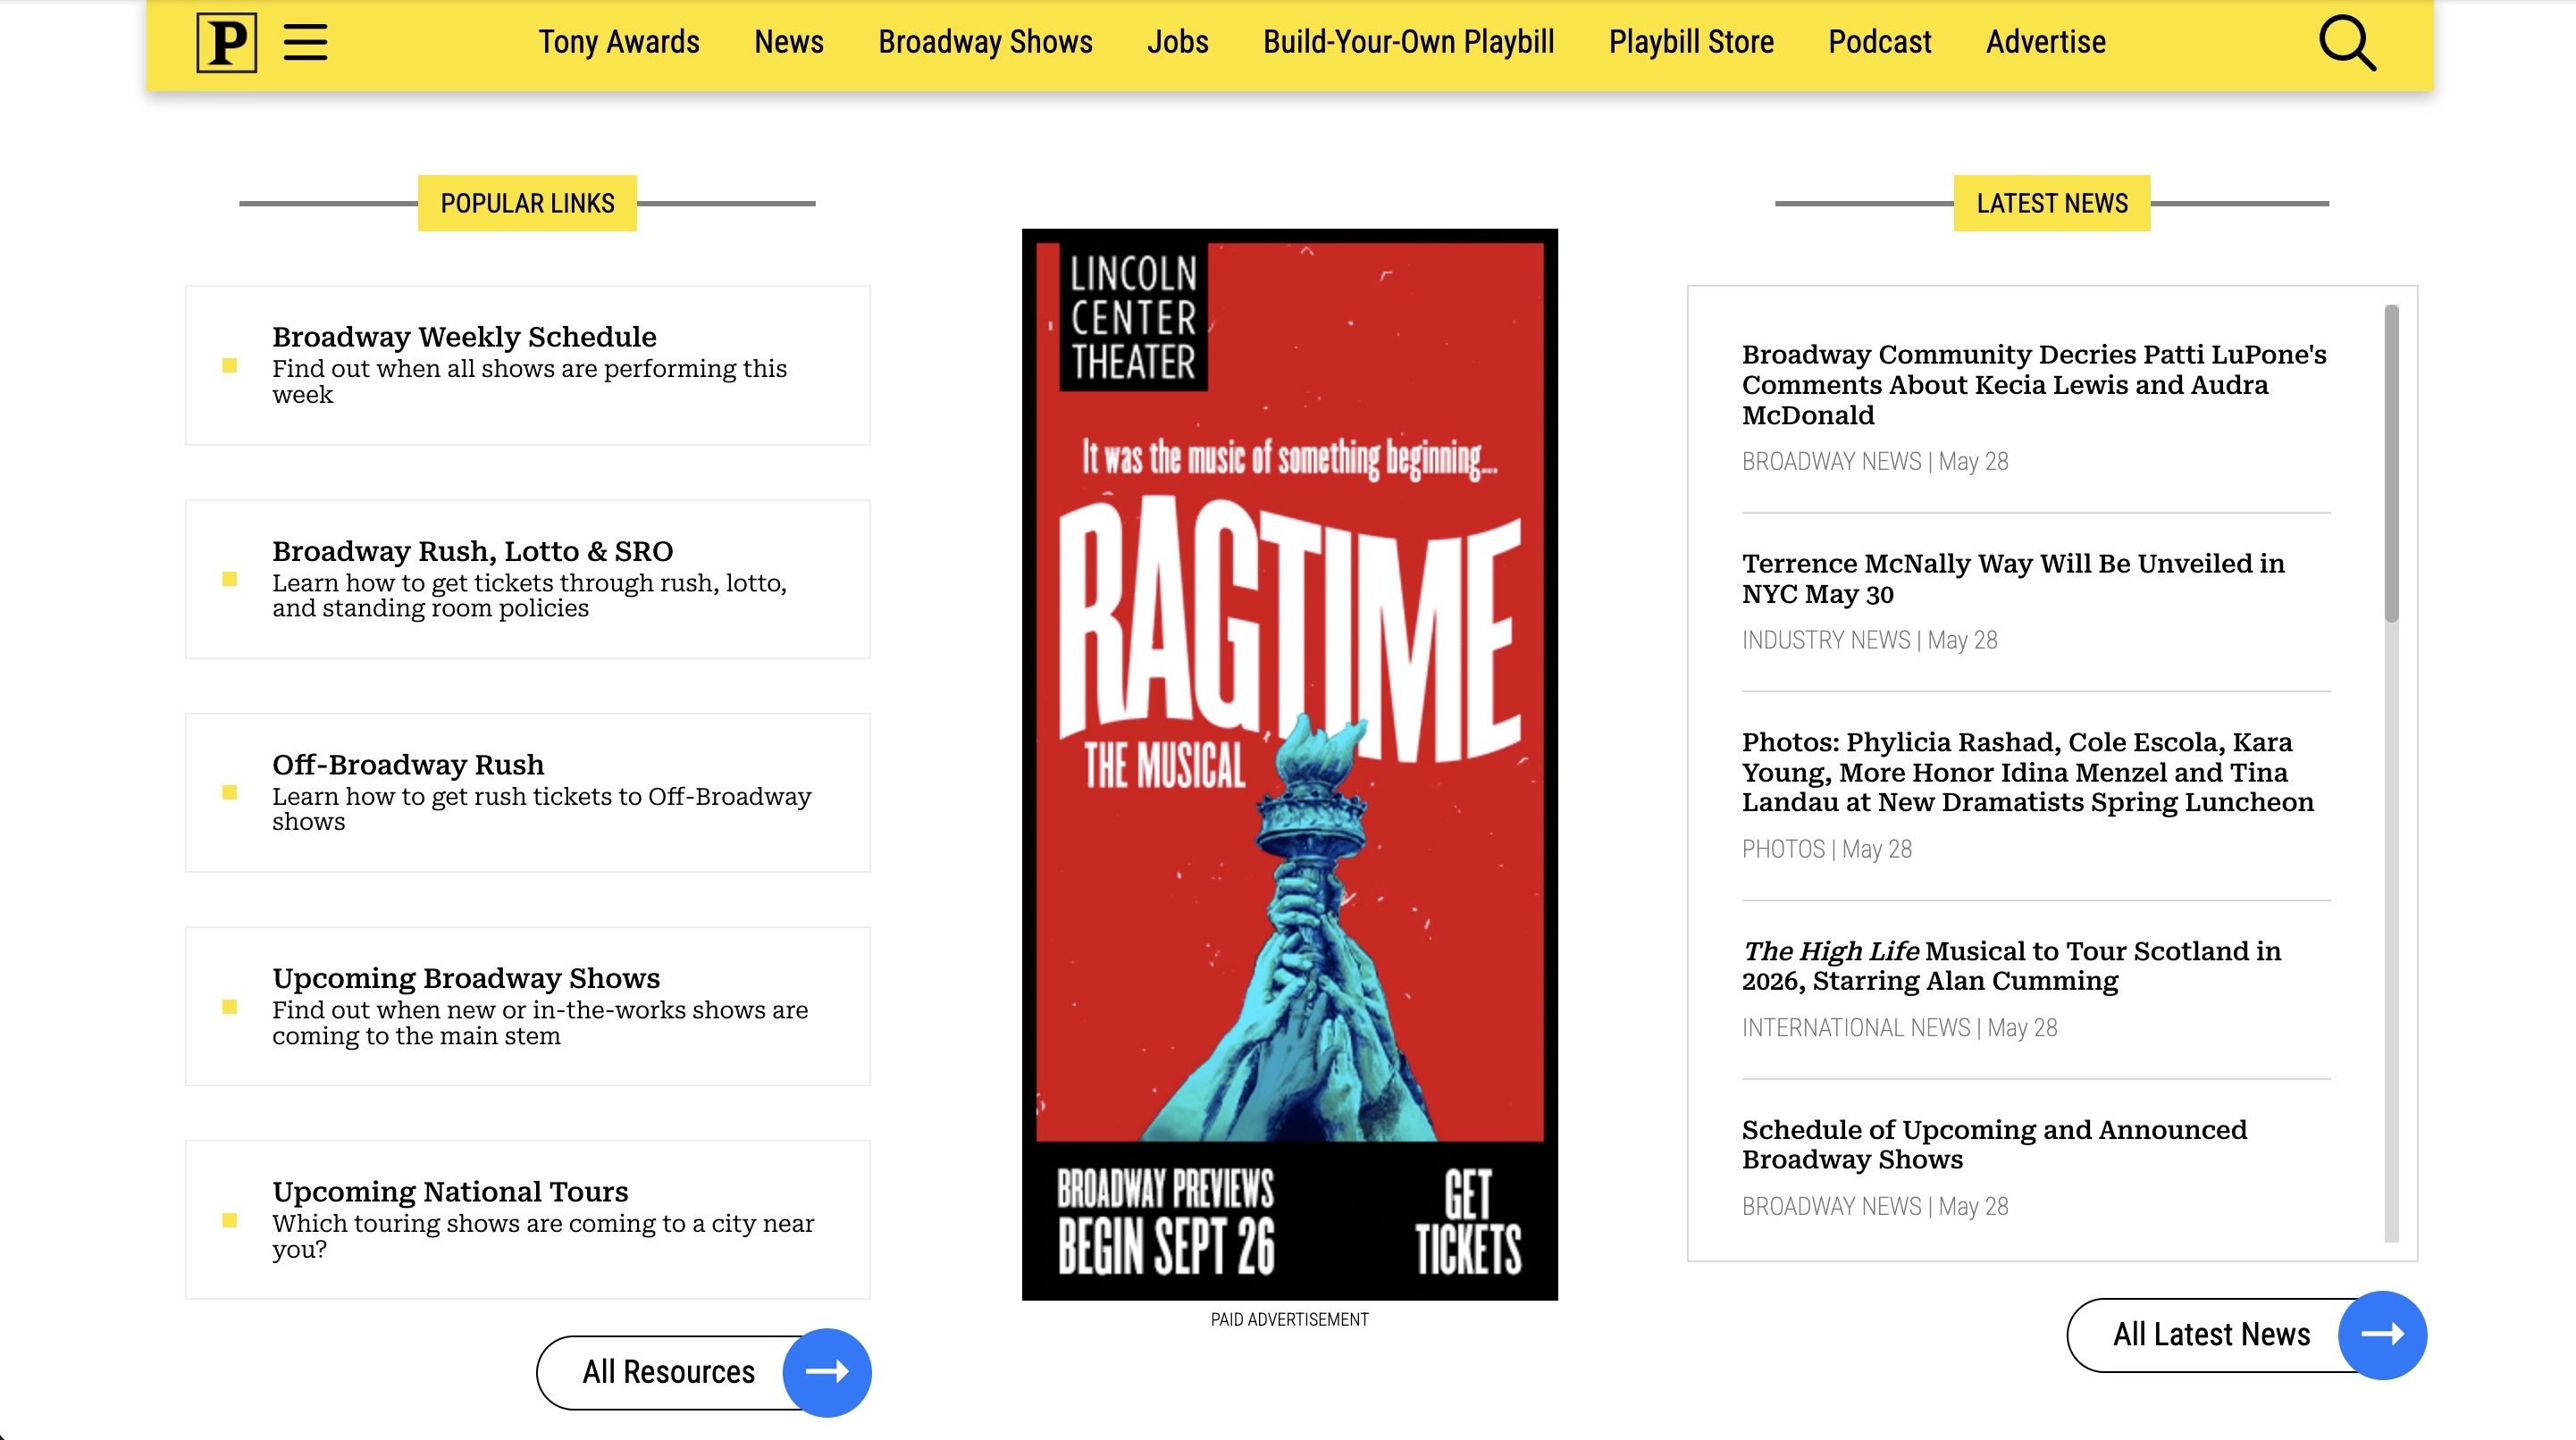Click the Ragtime musical advertisement poster

pyautogui.click(x=1289, y=764)
